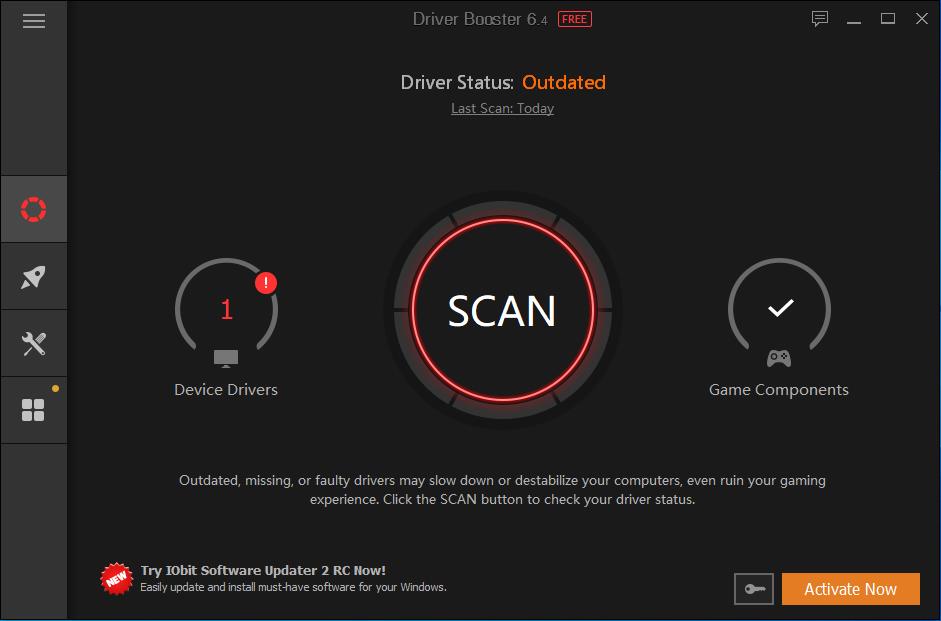Close the Driver Booster window

point(922,19)
